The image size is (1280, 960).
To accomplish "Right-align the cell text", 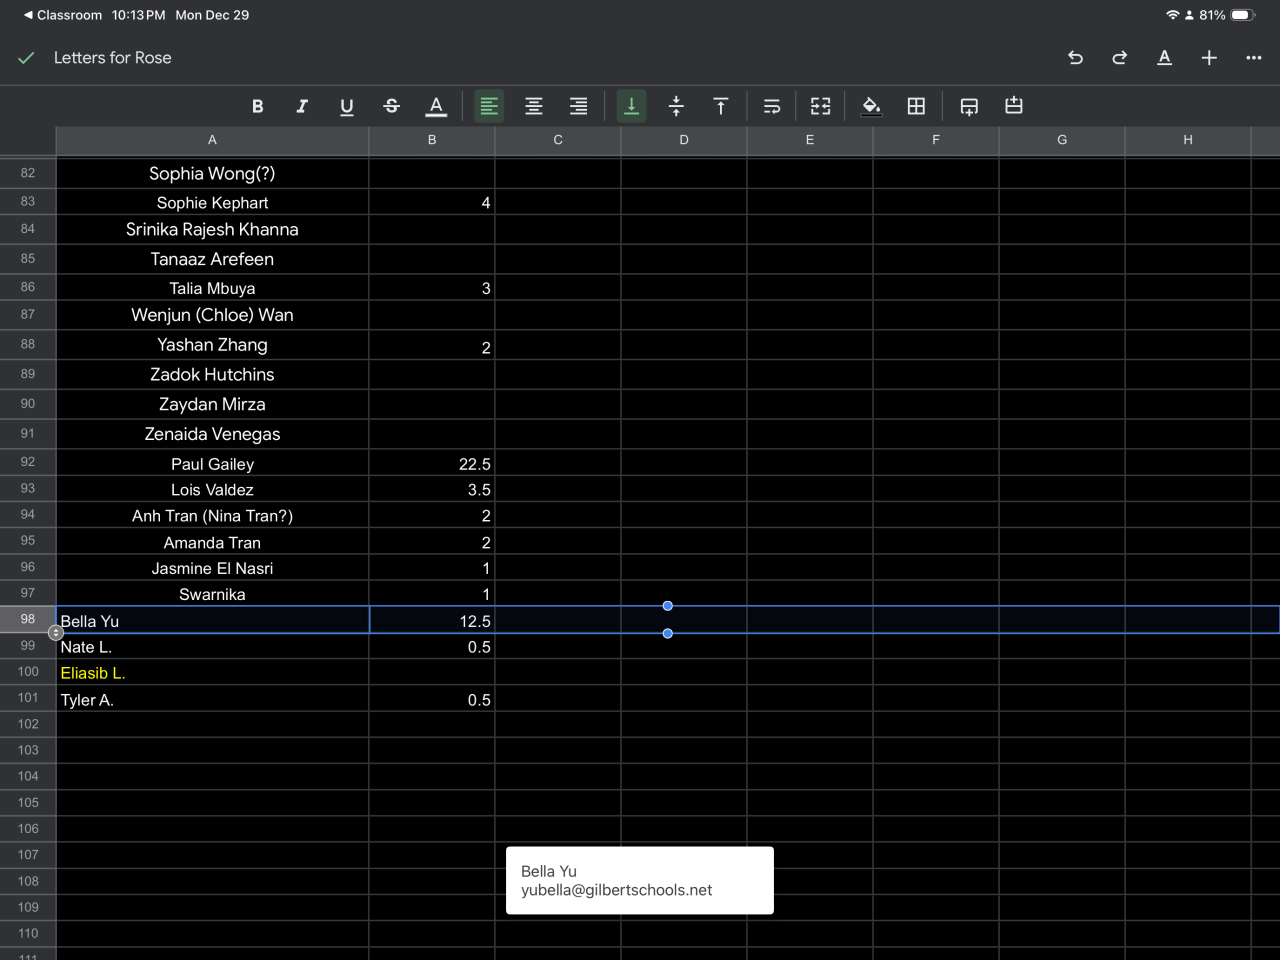I will (578, 106).
